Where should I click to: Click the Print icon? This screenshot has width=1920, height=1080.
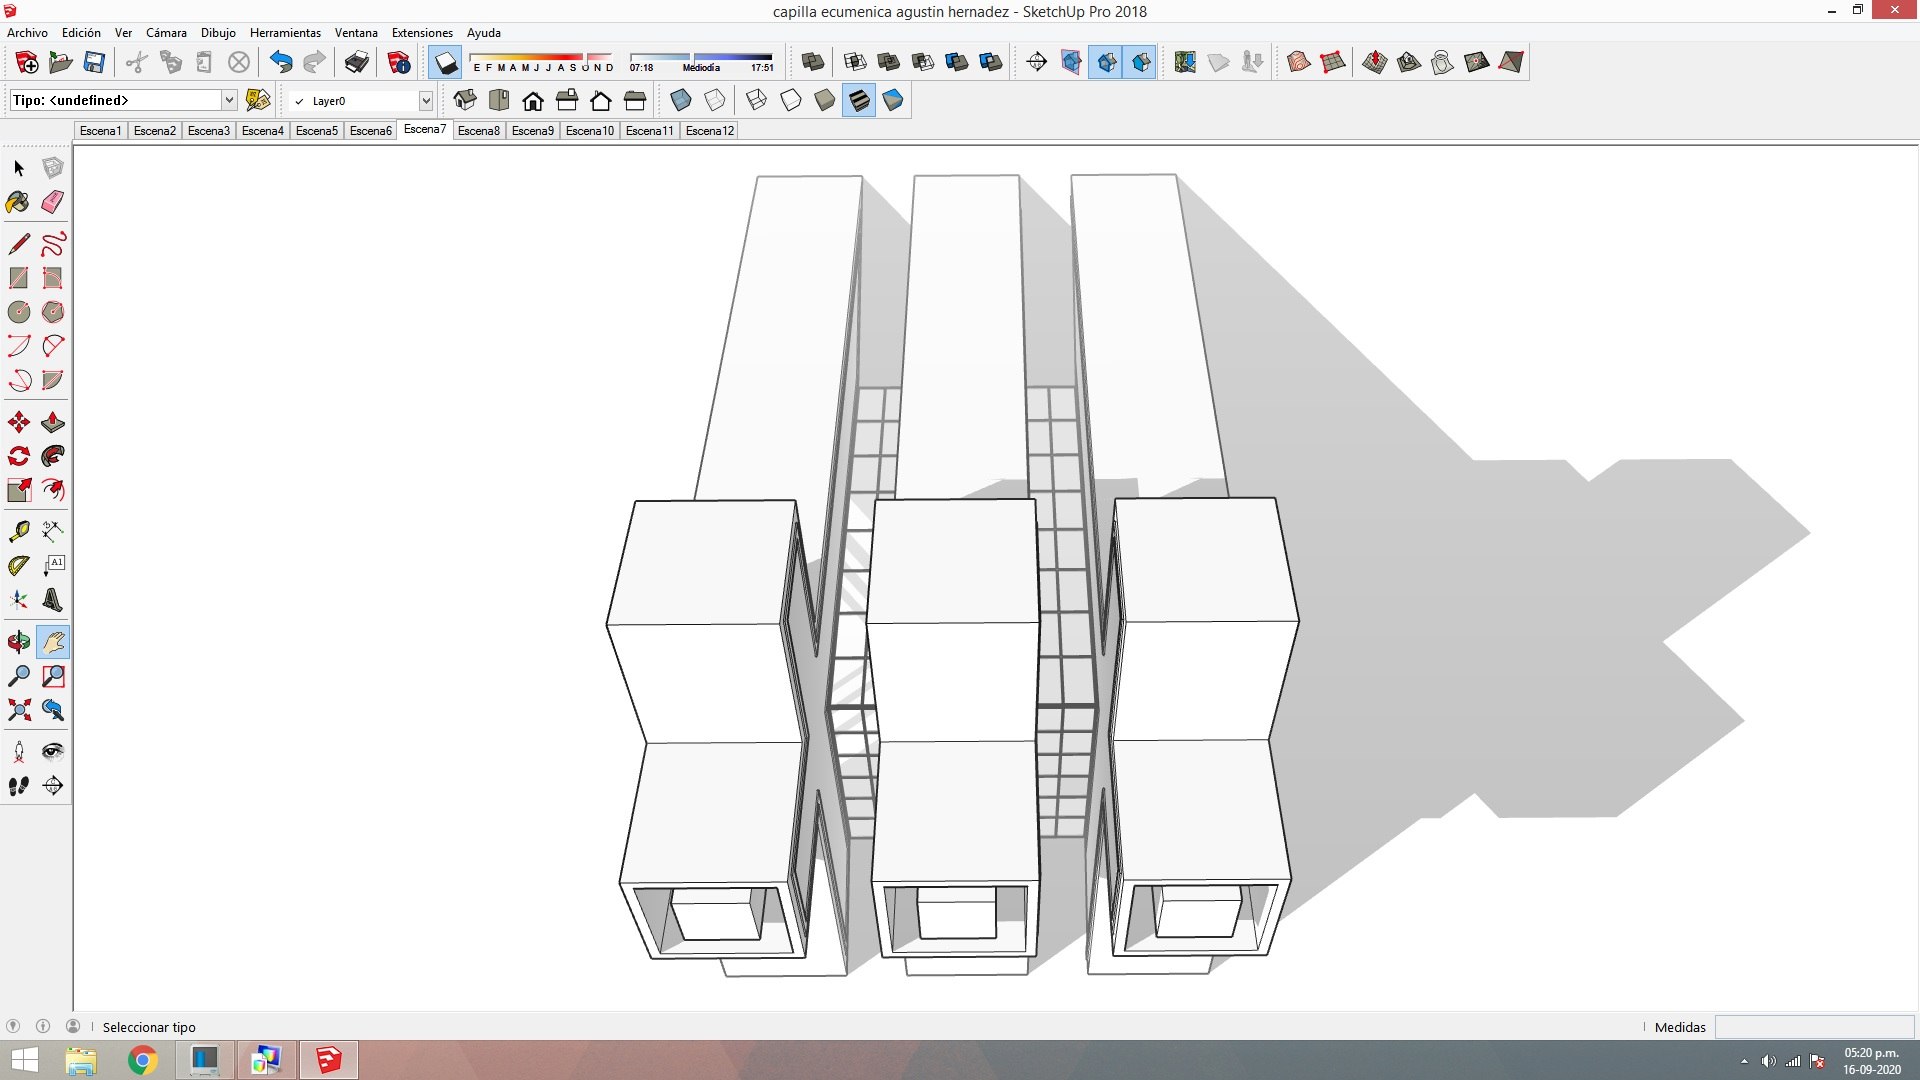click(x=357, y=62)
